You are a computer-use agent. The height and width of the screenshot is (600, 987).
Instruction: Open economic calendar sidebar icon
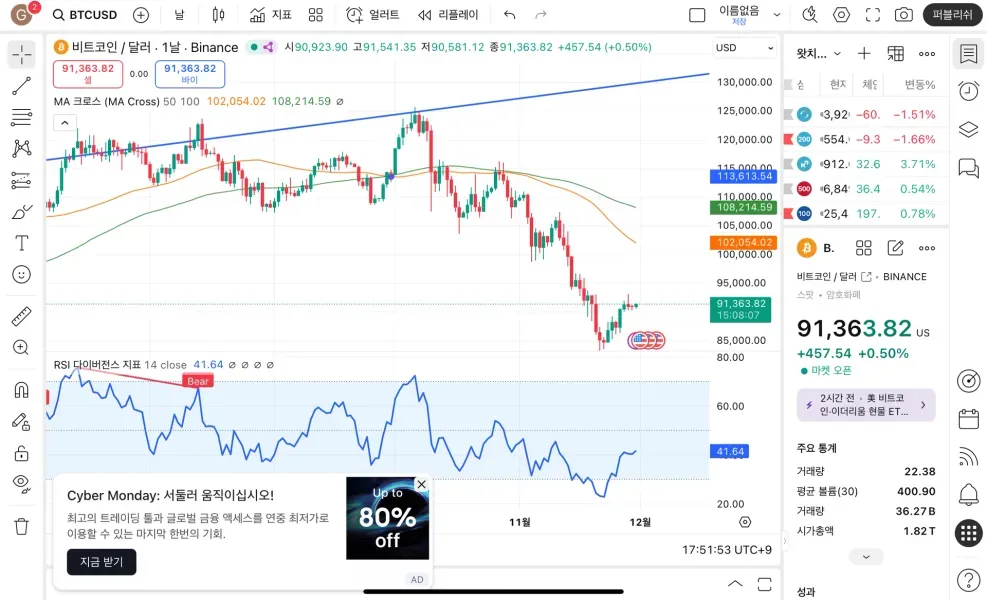coord(968,419)
